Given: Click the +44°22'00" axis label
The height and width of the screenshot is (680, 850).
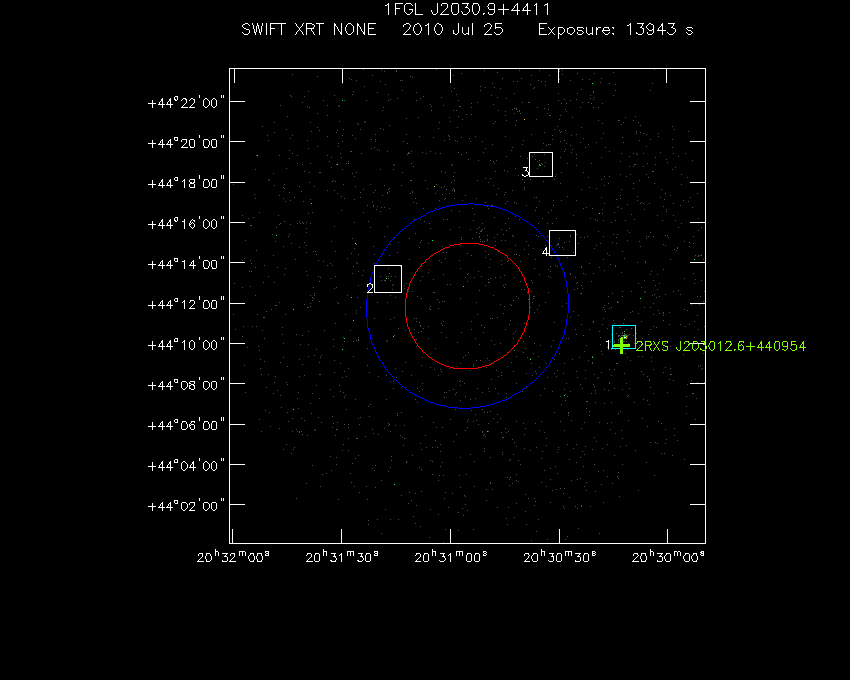Looking at the screenshot, I should pyautogui.click(x=186, y=102).
